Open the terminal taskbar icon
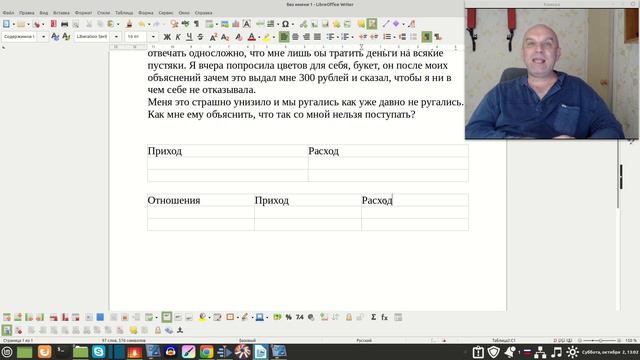This screenshot has height=360, width=640. (62, 352)
